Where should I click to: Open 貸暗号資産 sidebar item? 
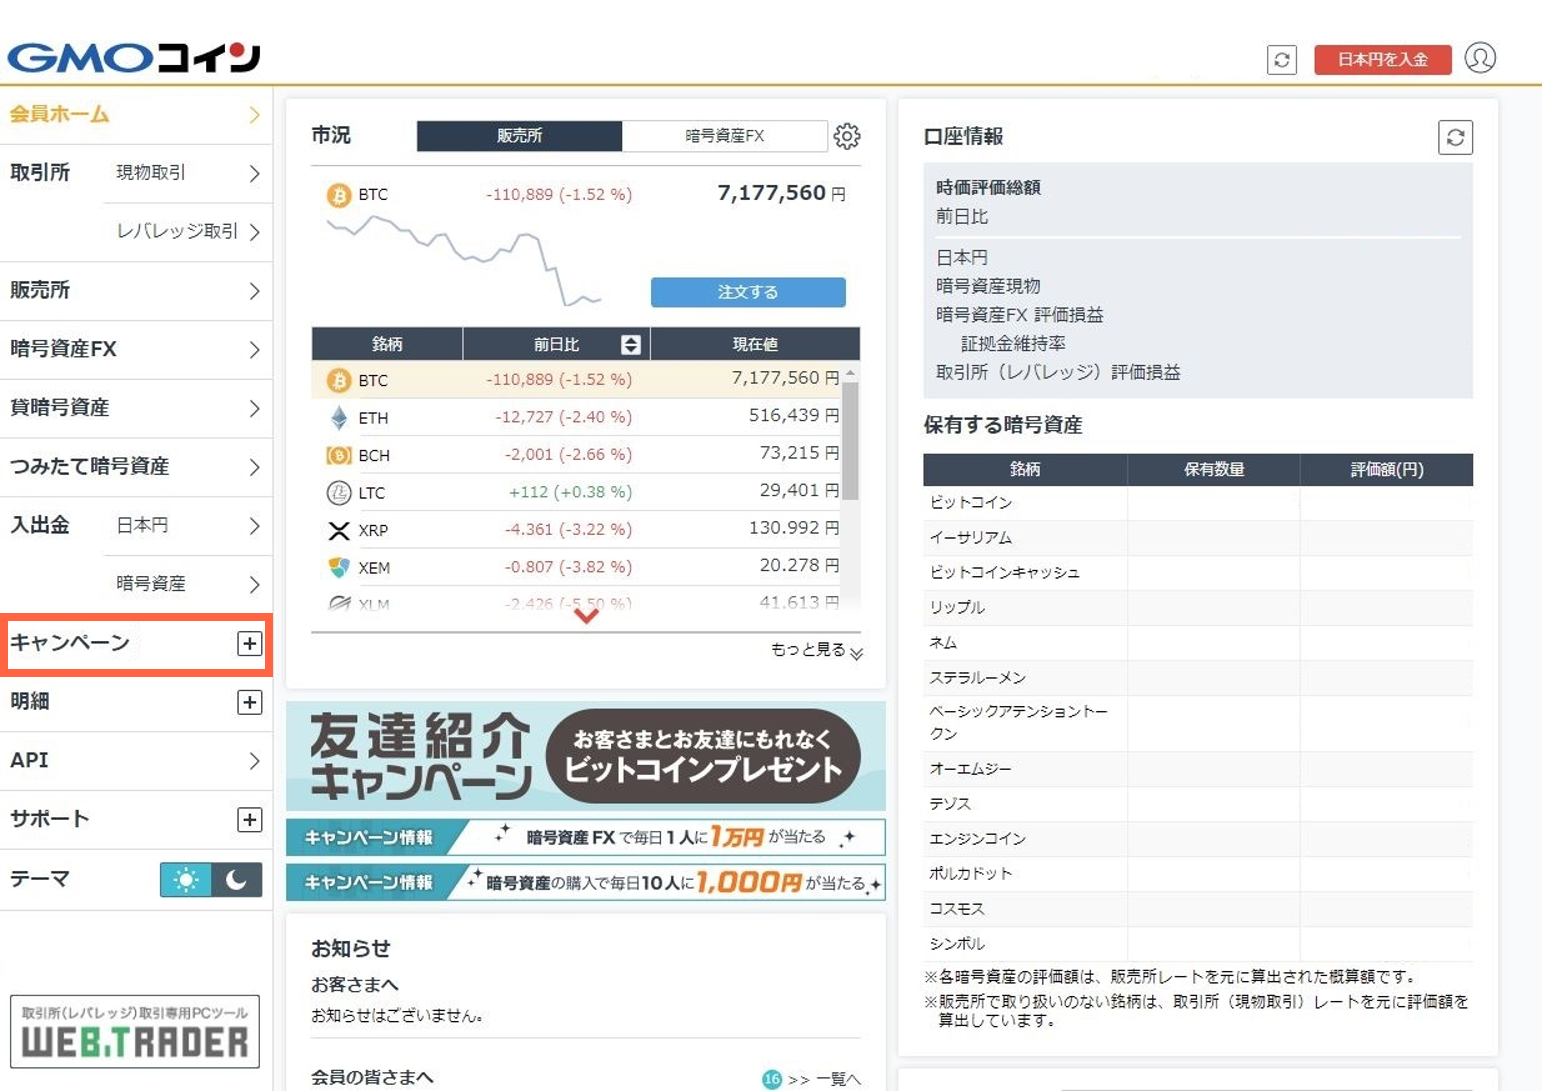click(x=136, y=408)
